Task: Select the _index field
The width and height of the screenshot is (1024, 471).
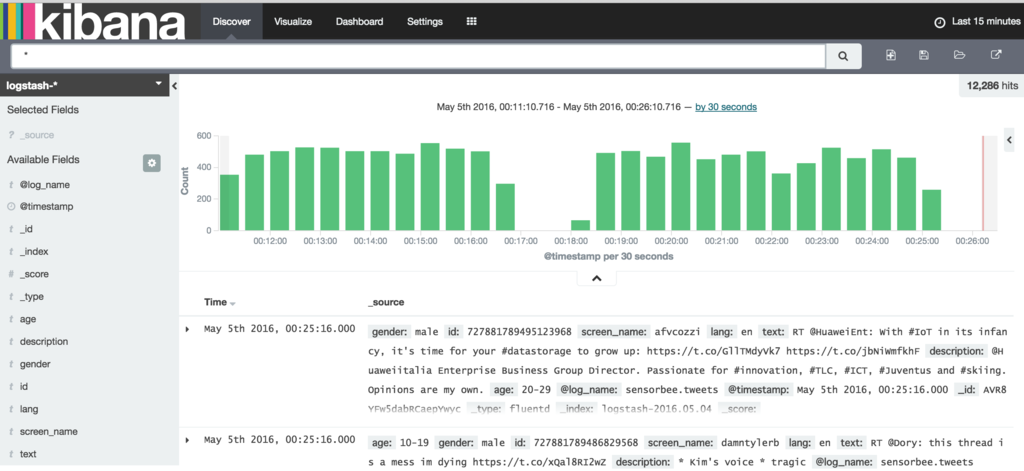Action: pos(34,252)
